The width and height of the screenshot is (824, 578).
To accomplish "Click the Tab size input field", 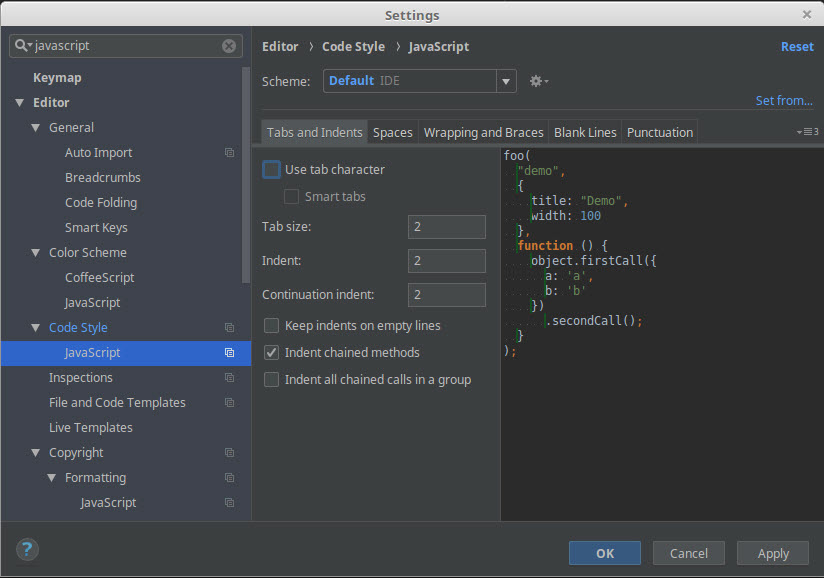I will coord(446,227).
